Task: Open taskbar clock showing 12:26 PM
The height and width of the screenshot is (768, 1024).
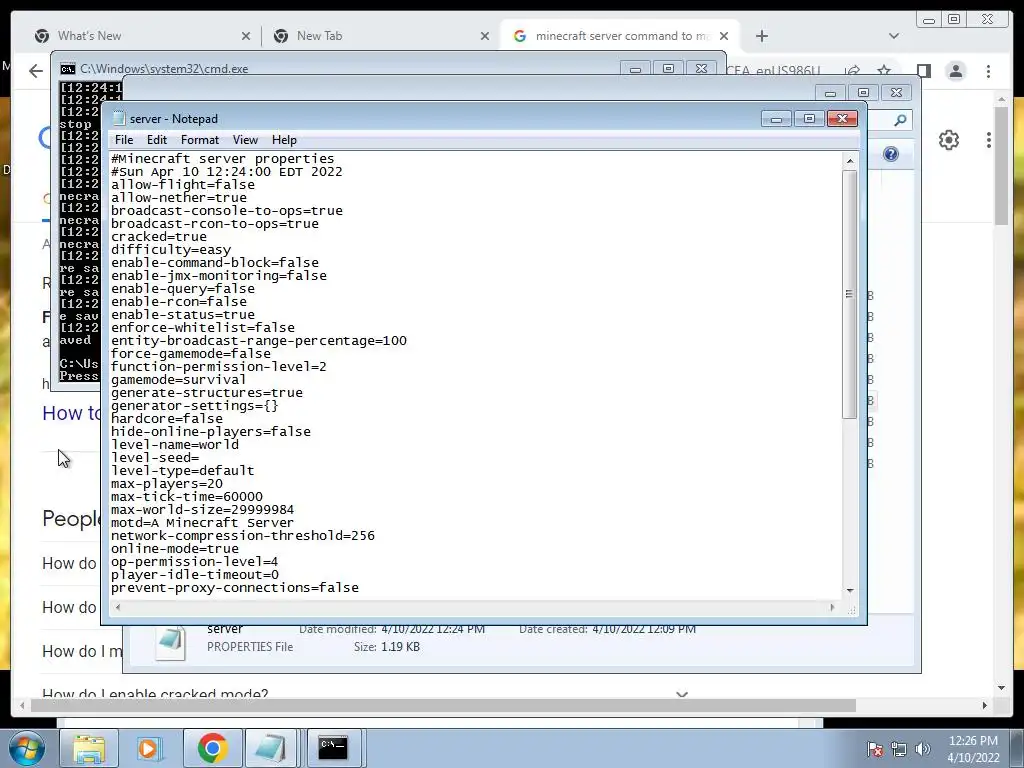Action: point(973,749)
